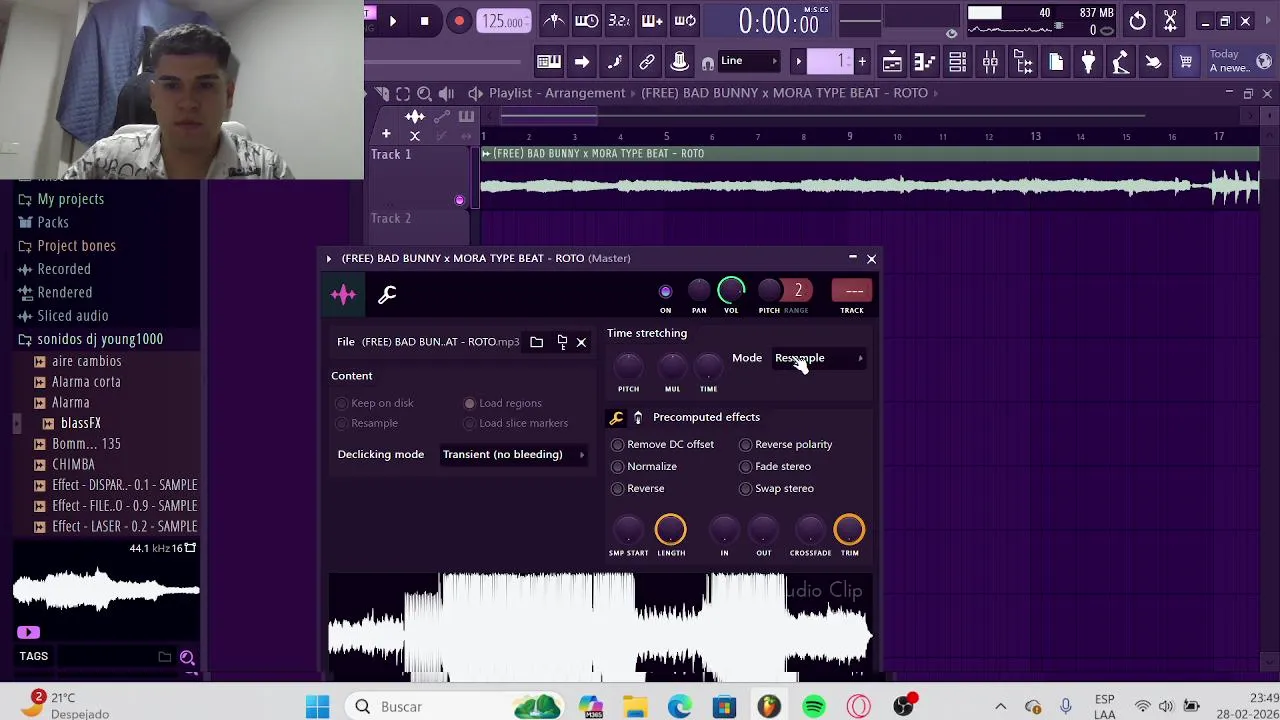Open the TRACK mixer routing selector
Viewport: 1280px width, 720px height.
pyautogui.click(x=853, y=291)
